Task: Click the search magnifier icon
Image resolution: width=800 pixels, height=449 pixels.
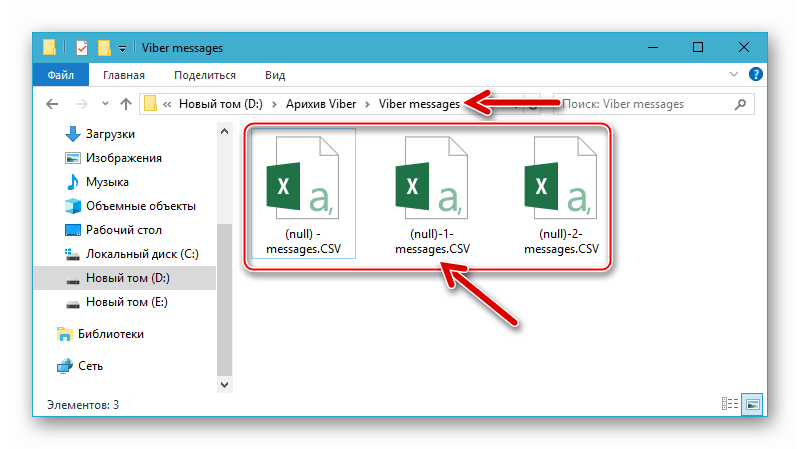Action: (740, 104)
